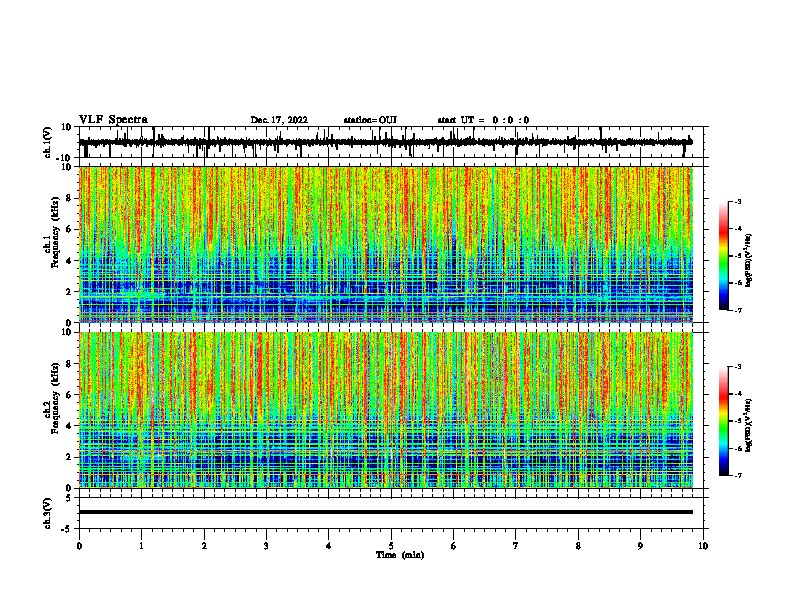Click the time axis tick label '6'
The width and height of the screenshot is (792, 612).
tap(454, 546)
